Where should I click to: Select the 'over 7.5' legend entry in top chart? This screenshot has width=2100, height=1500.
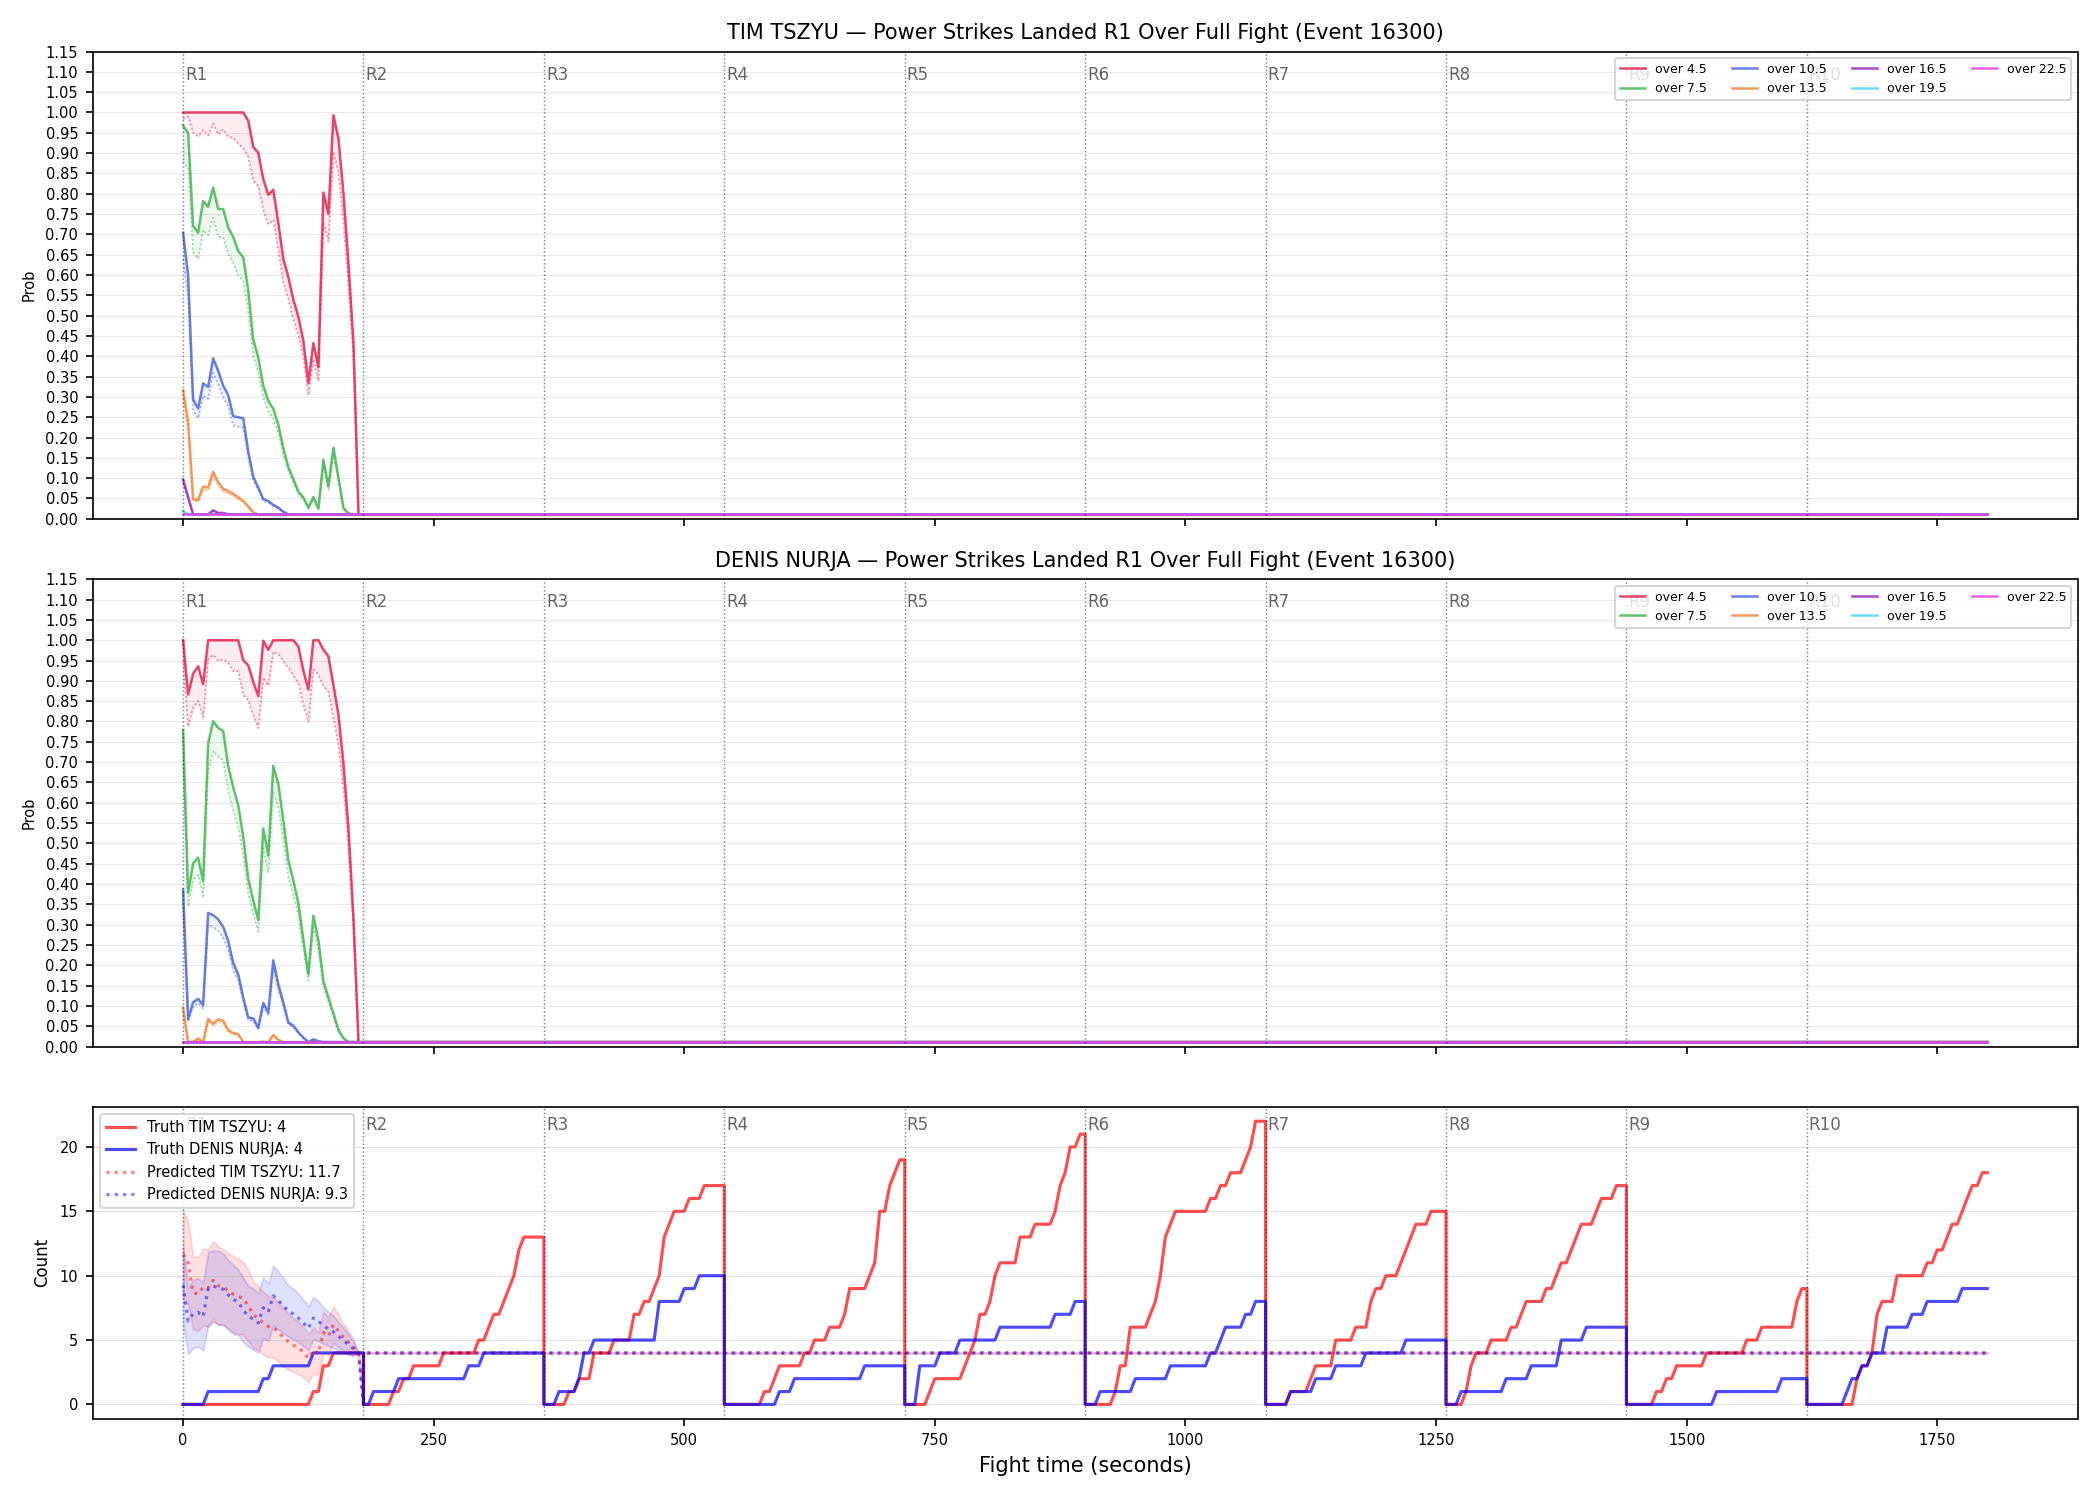[1663, 88]
